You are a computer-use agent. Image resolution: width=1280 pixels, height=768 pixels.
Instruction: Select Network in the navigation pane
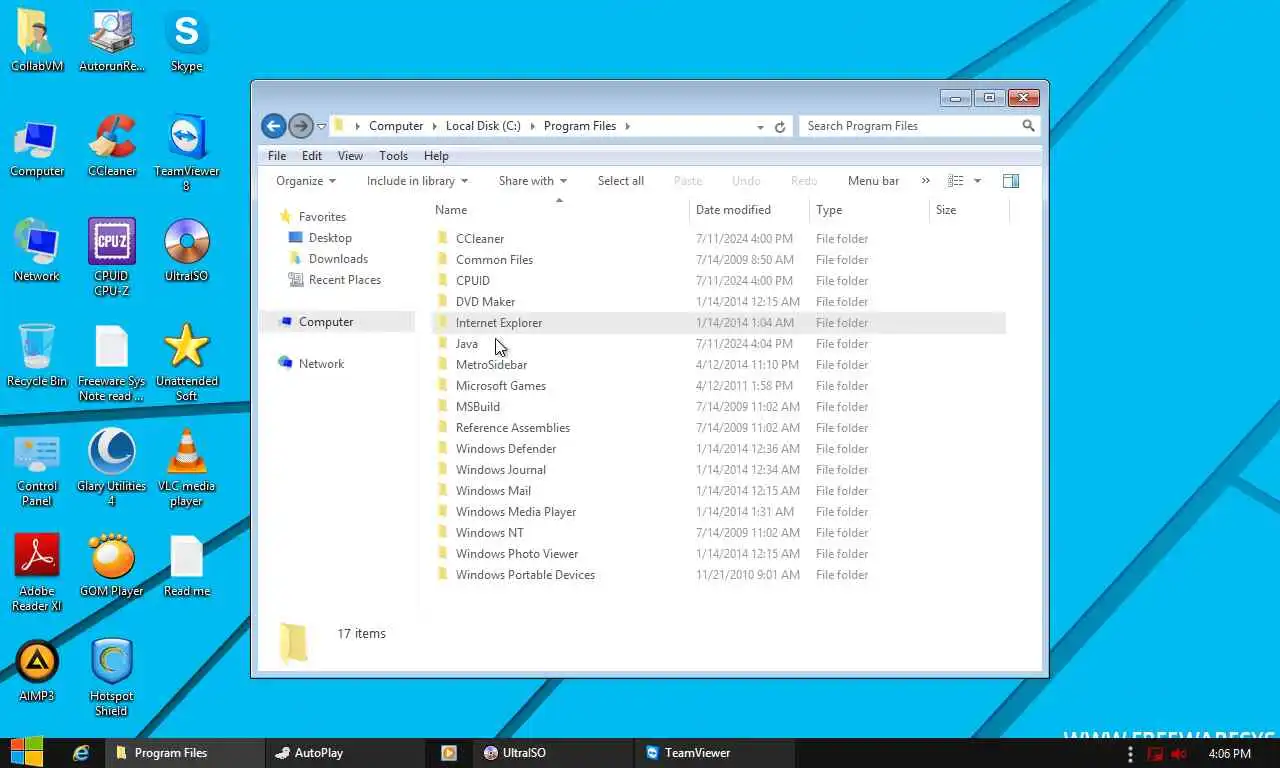[x=321, y=364]
